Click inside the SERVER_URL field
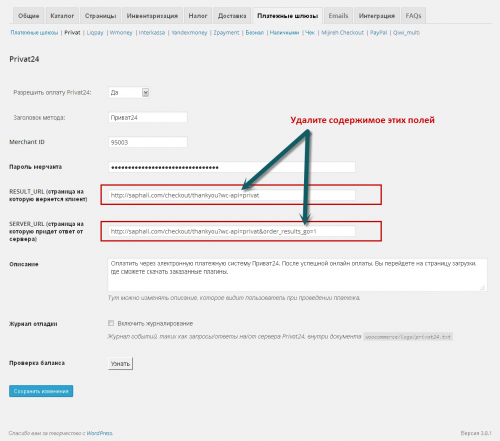 (232, 231)
